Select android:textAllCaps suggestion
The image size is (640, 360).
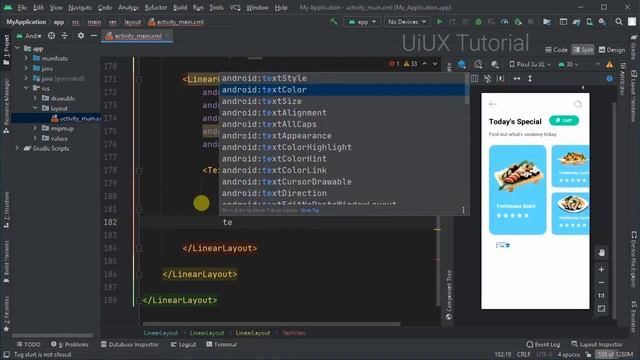coord(342,124)
